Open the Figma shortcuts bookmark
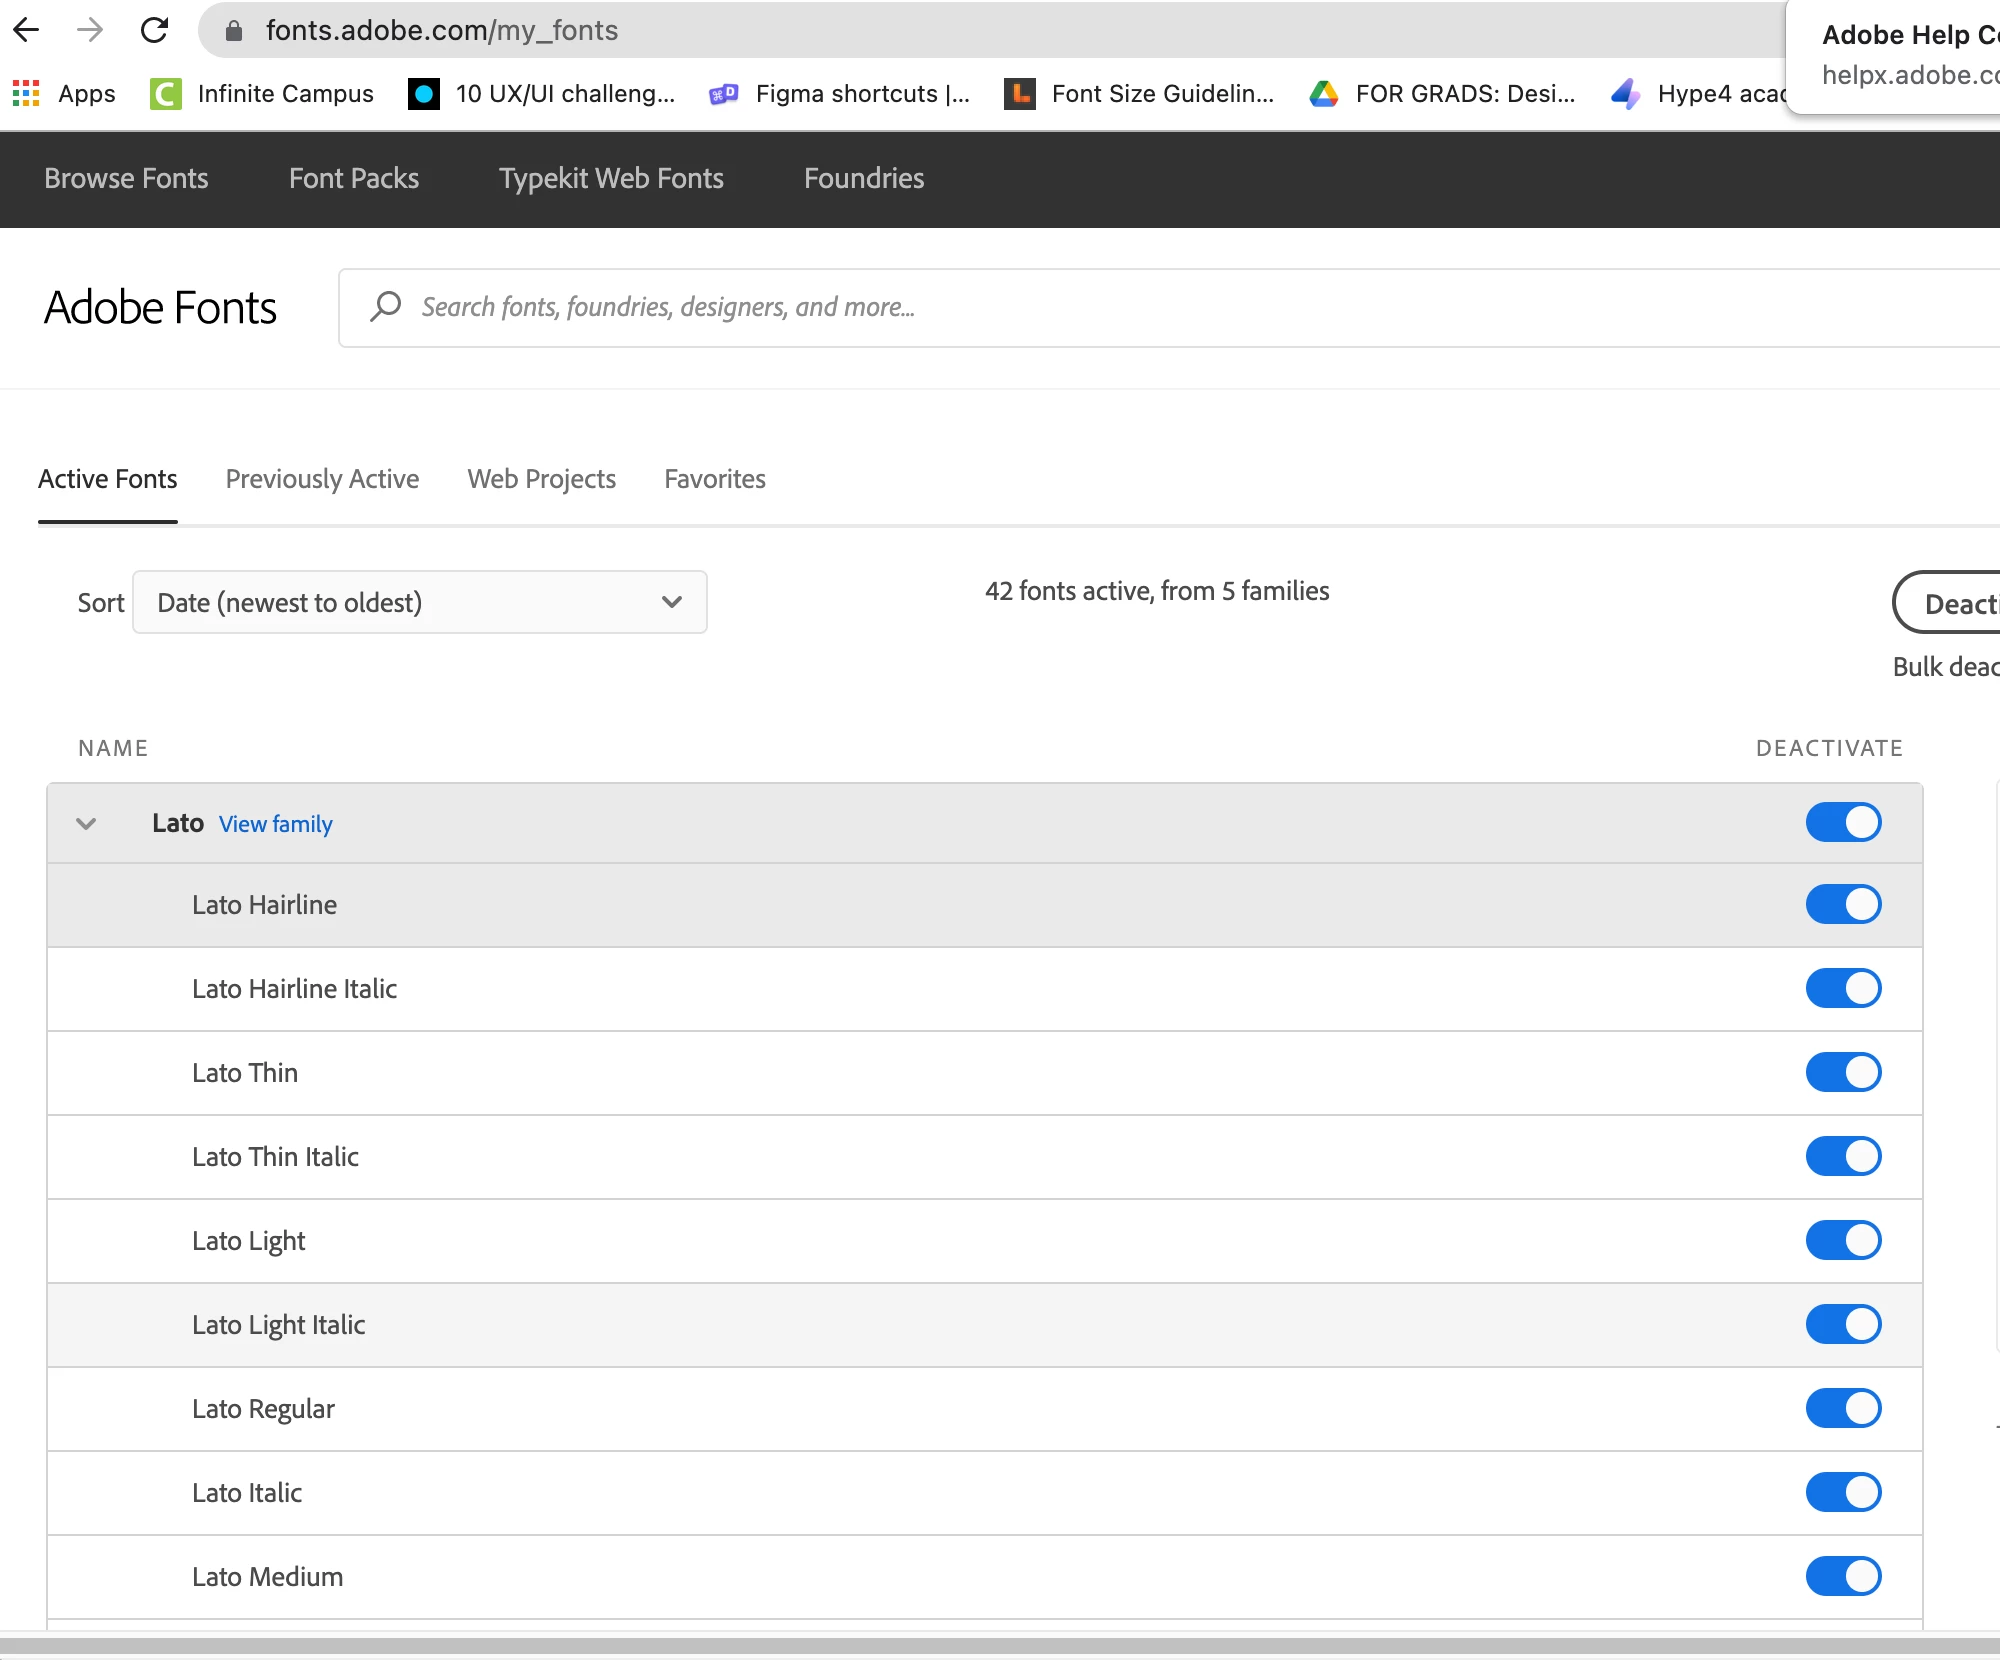The width and height of the screenshot is (2000, 1660). click(x=840, y=94)
